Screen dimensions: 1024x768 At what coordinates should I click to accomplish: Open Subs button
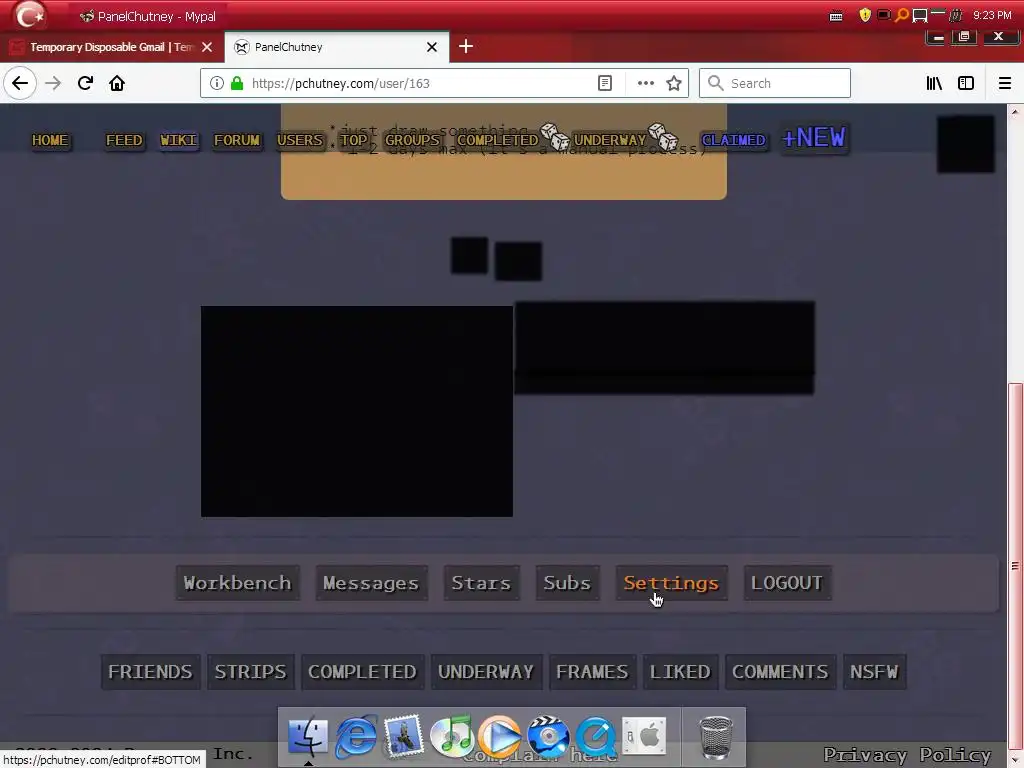coord(567,583)
